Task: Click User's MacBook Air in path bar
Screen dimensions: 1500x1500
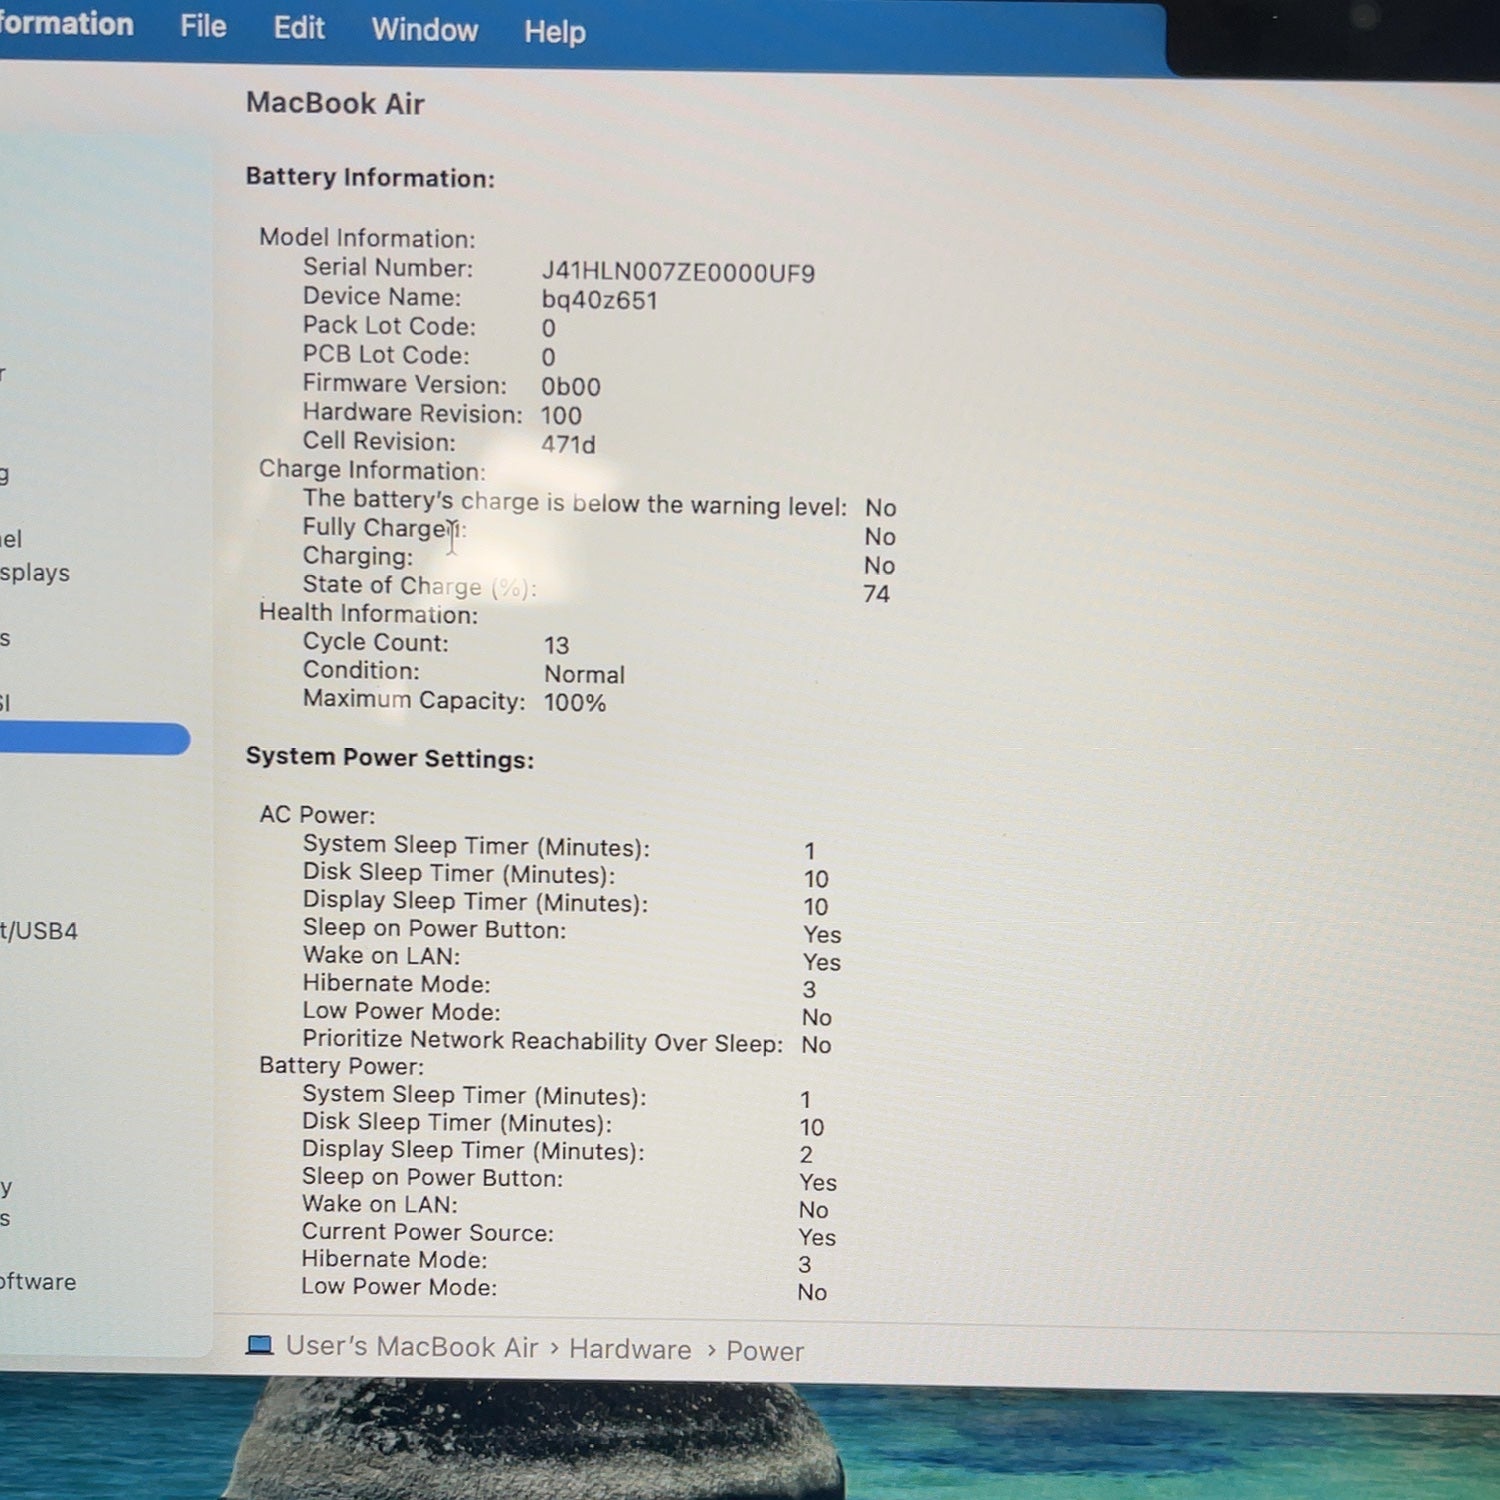Action: (412, 1347)
